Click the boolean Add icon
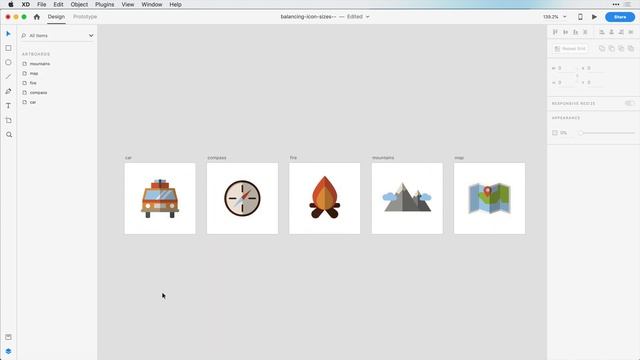This screenshot has width=640, height=360. pos(602,48)
